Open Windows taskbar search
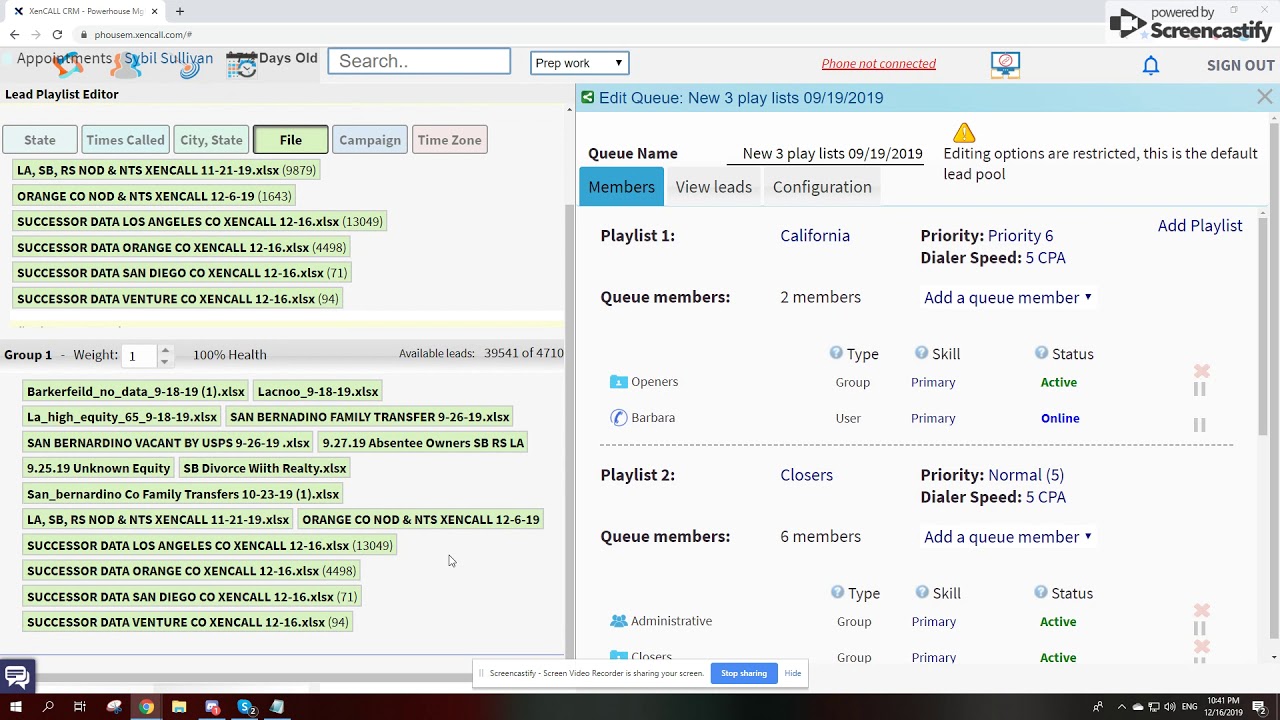1280x720 pixels. tap(48, 707)
